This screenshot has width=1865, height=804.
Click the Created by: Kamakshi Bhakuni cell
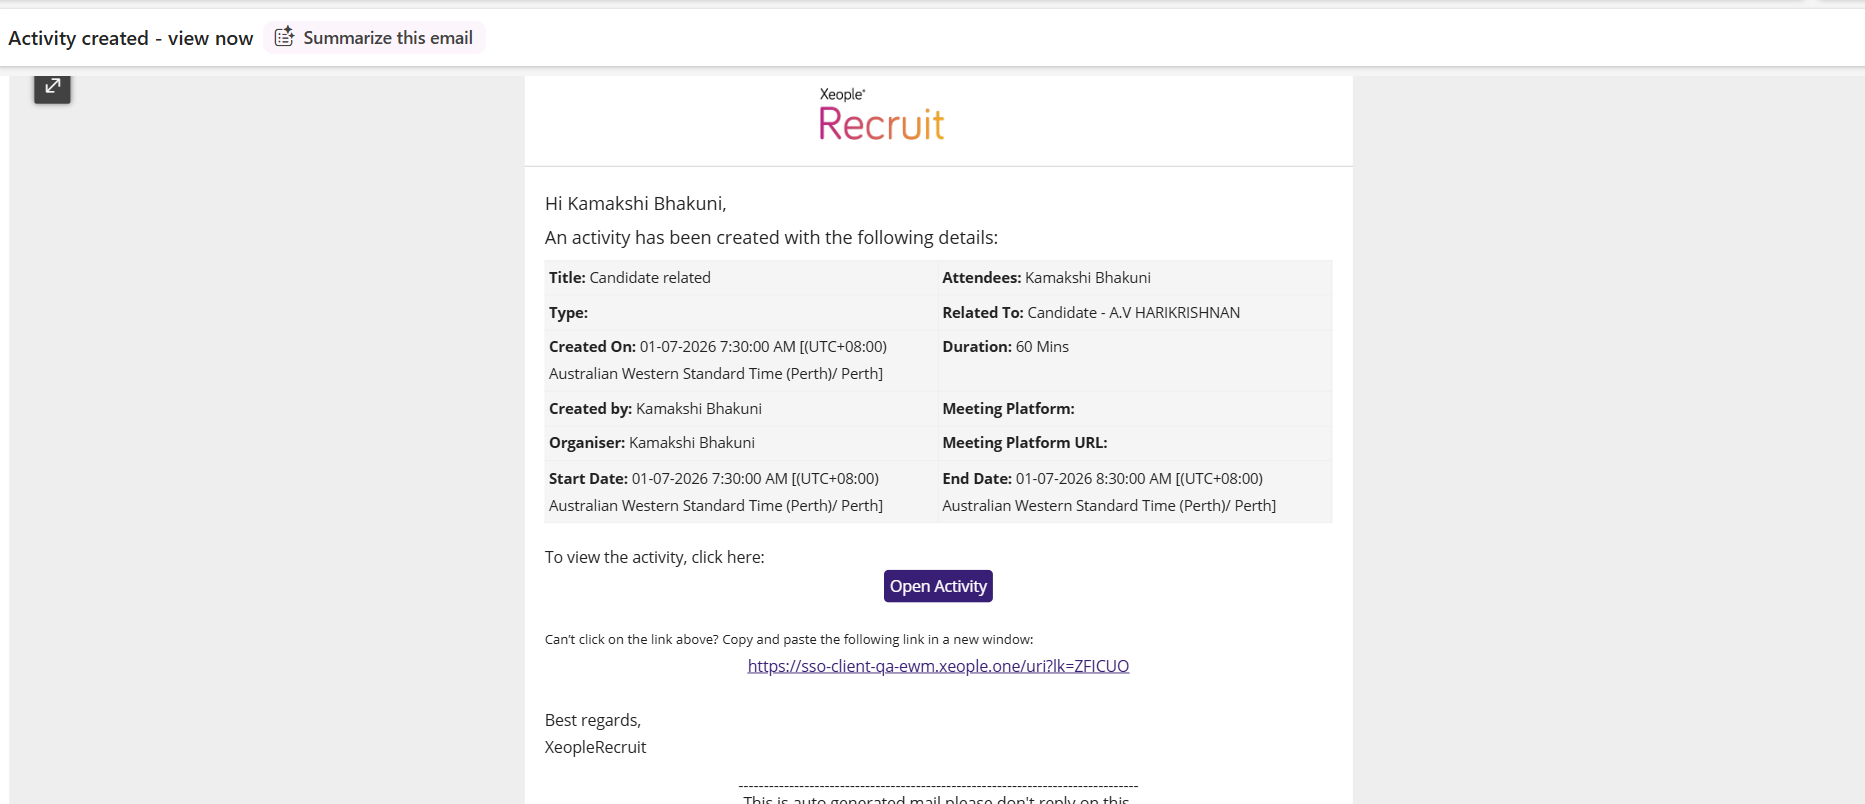point(741,409)
